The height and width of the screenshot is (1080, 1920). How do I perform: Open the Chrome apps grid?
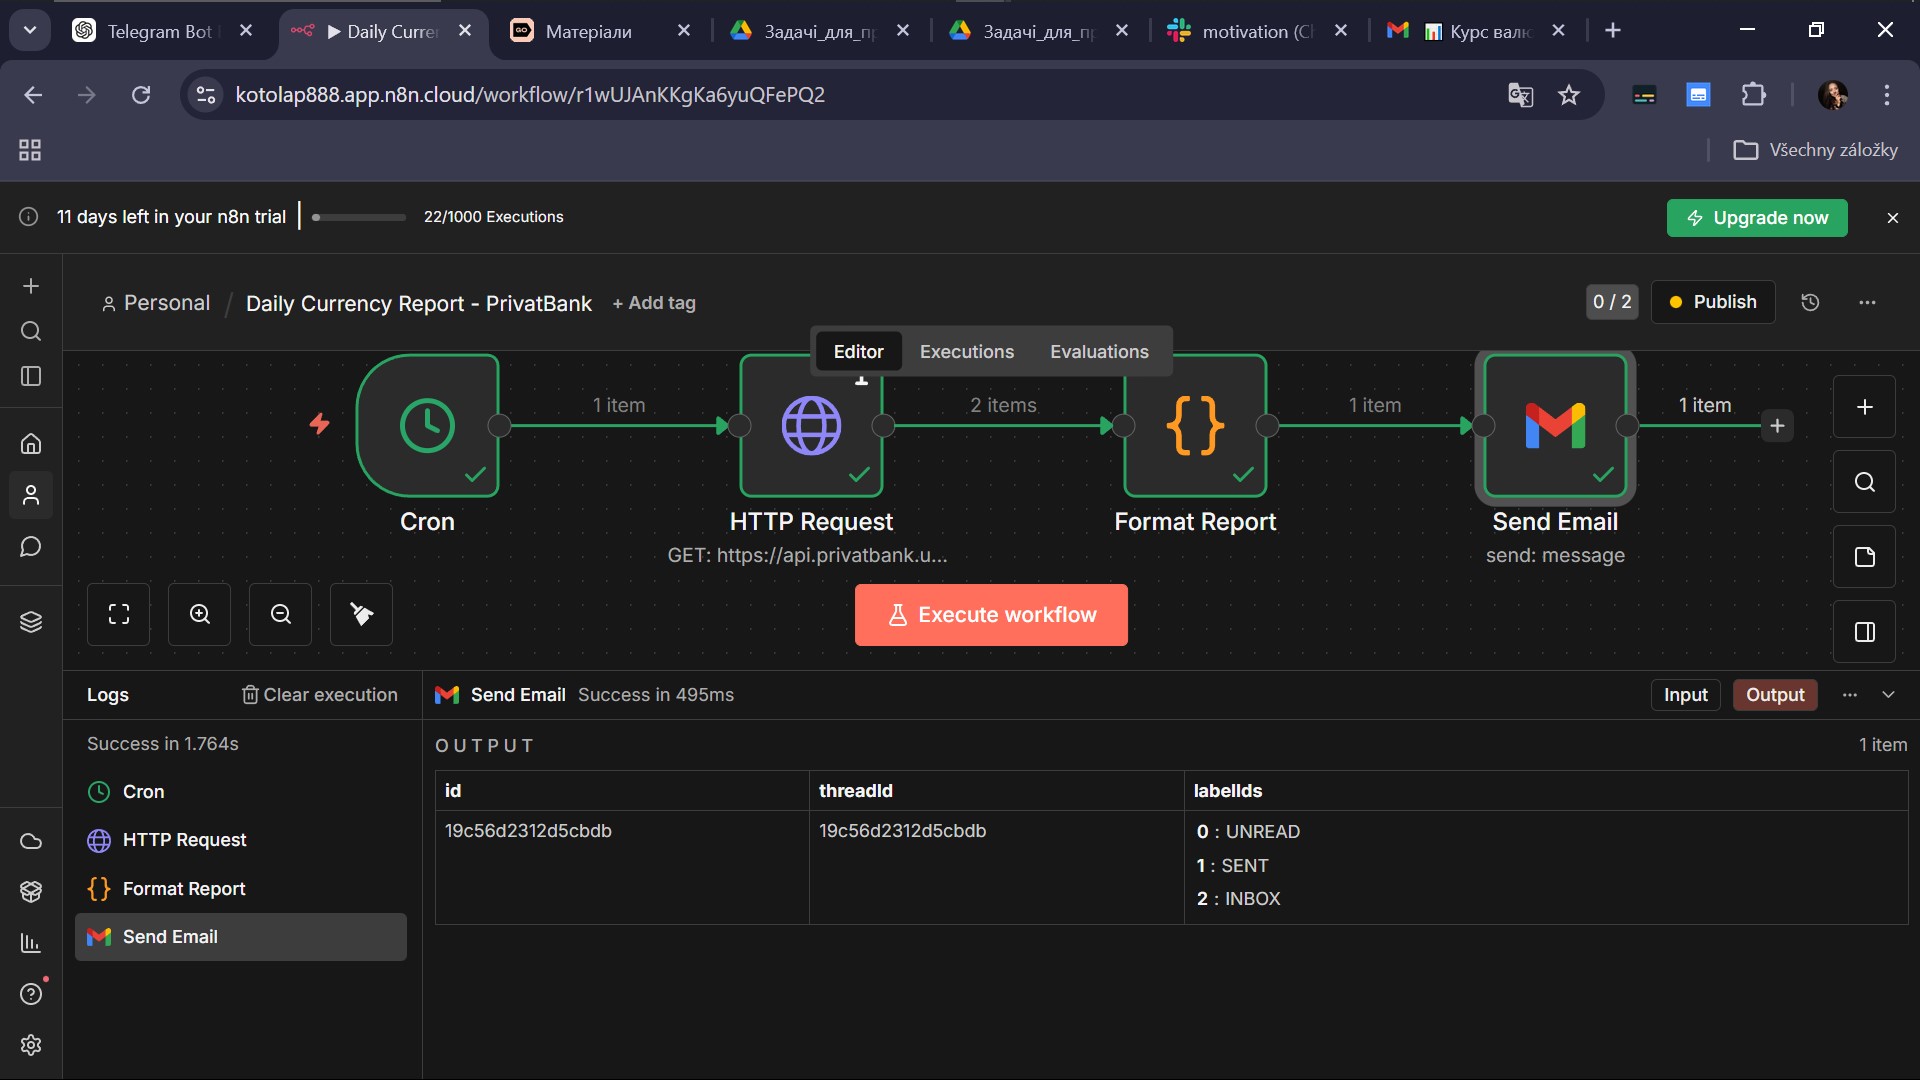pos(30,150)
